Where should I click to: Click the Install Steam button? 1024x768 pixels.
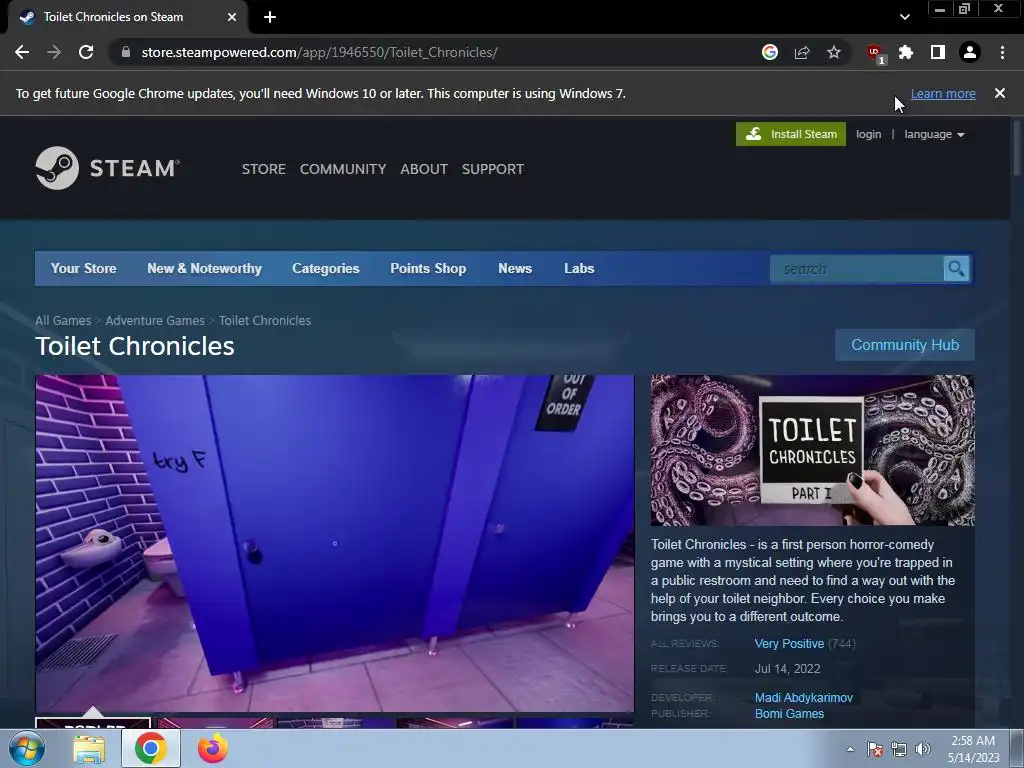pos(791,134)
